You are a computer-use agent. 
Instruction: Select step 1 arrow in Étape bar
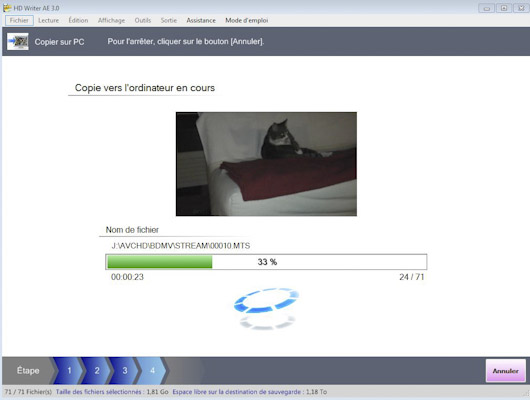tap(69, 370)
